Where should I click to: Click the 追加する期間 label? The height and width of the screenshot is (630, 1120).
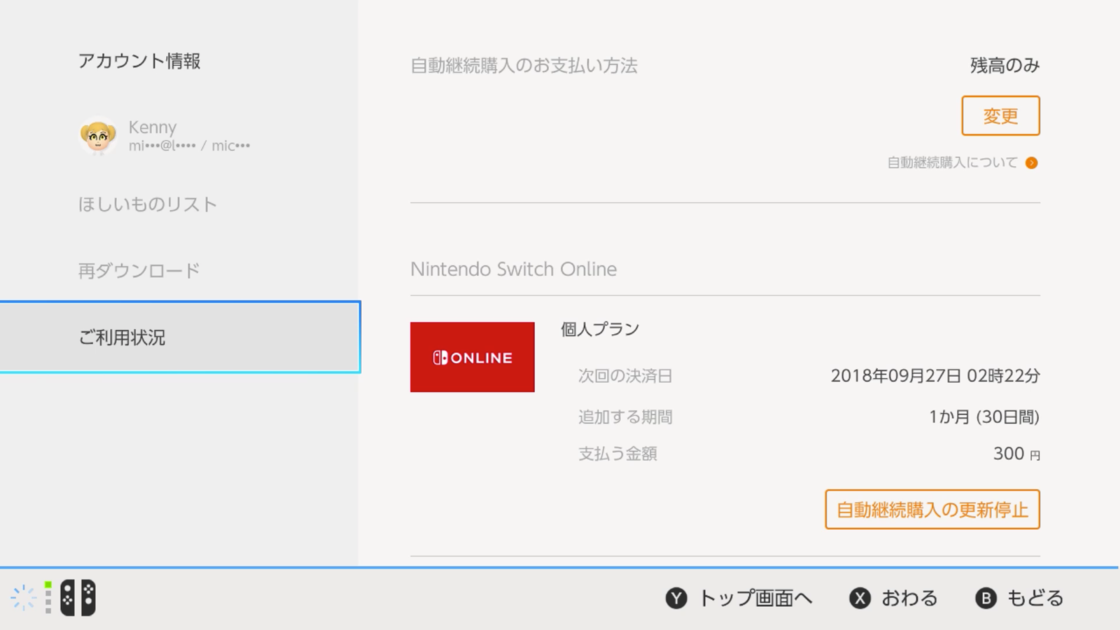[x=625, y=417]
